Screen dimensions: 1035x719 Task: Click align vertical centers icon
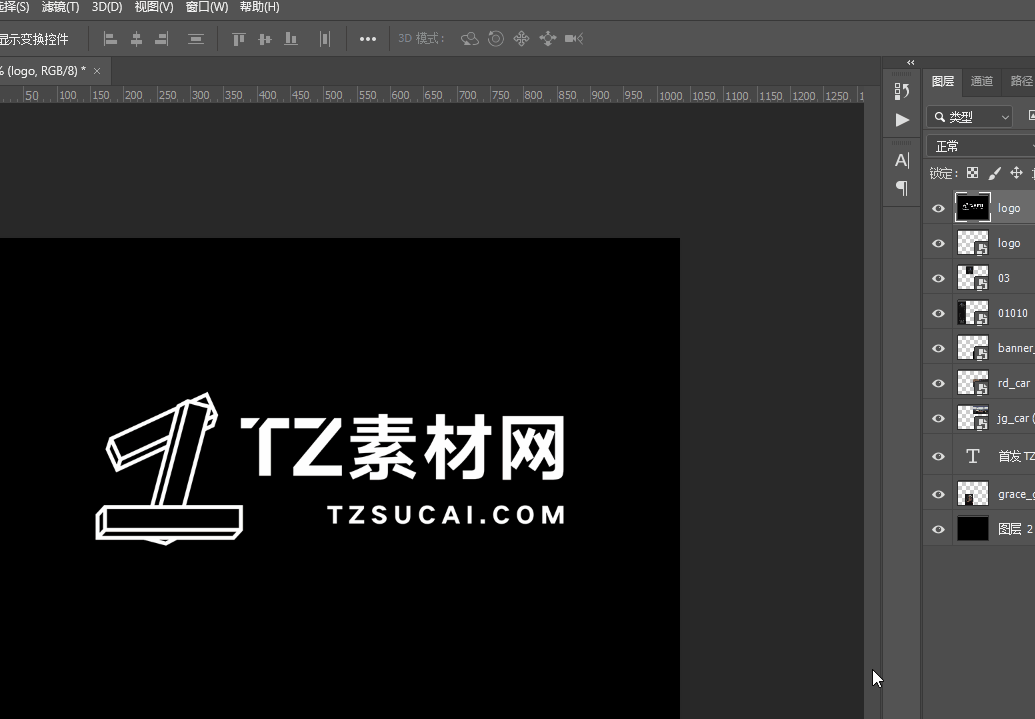(265, 39)
